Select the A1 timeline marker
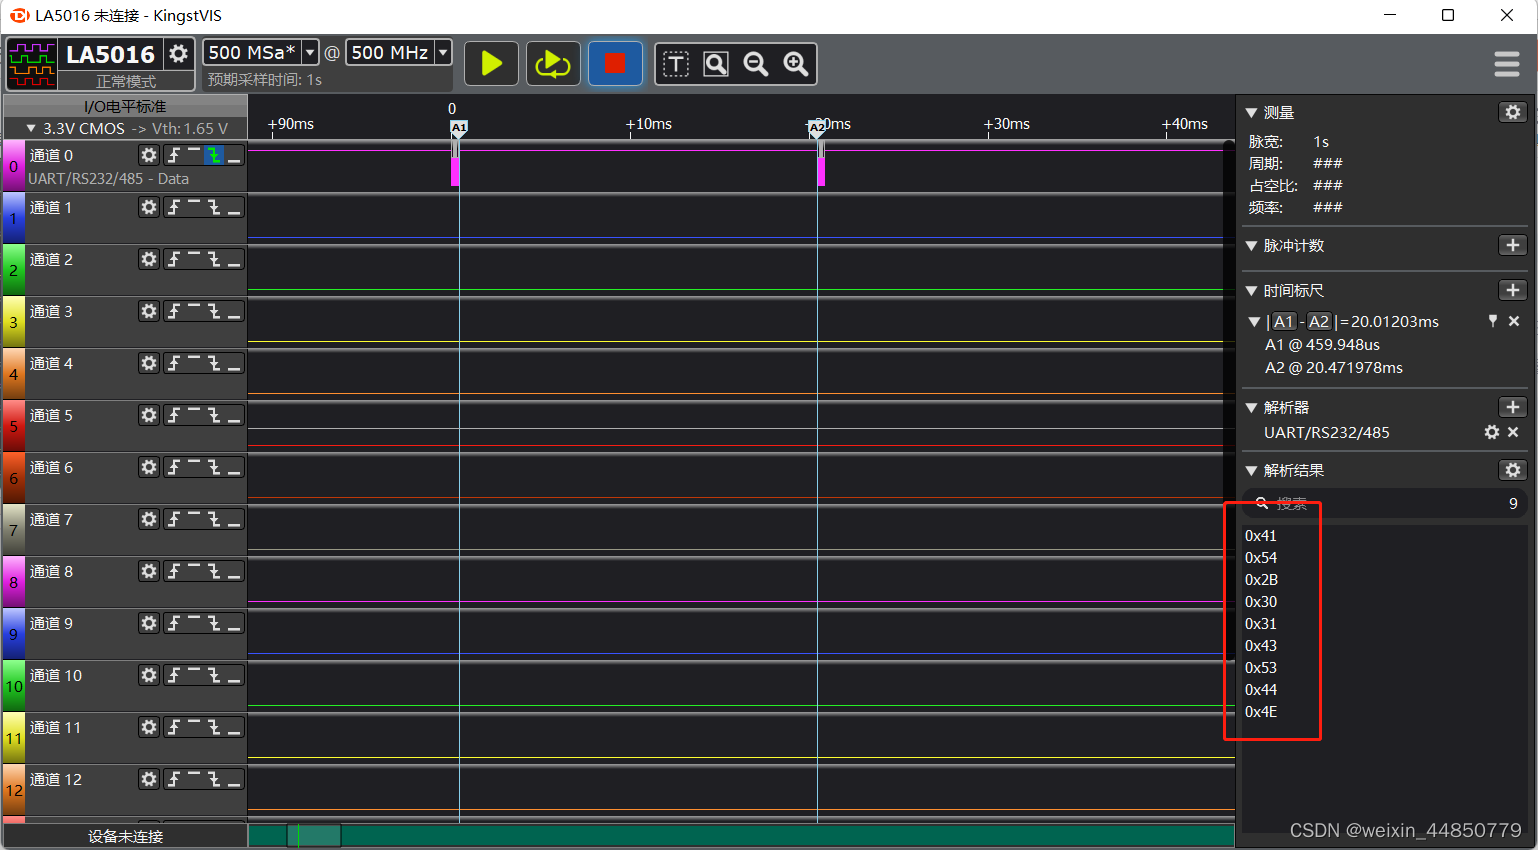This screenshot has width=1538, height=850. click(459, 128)
